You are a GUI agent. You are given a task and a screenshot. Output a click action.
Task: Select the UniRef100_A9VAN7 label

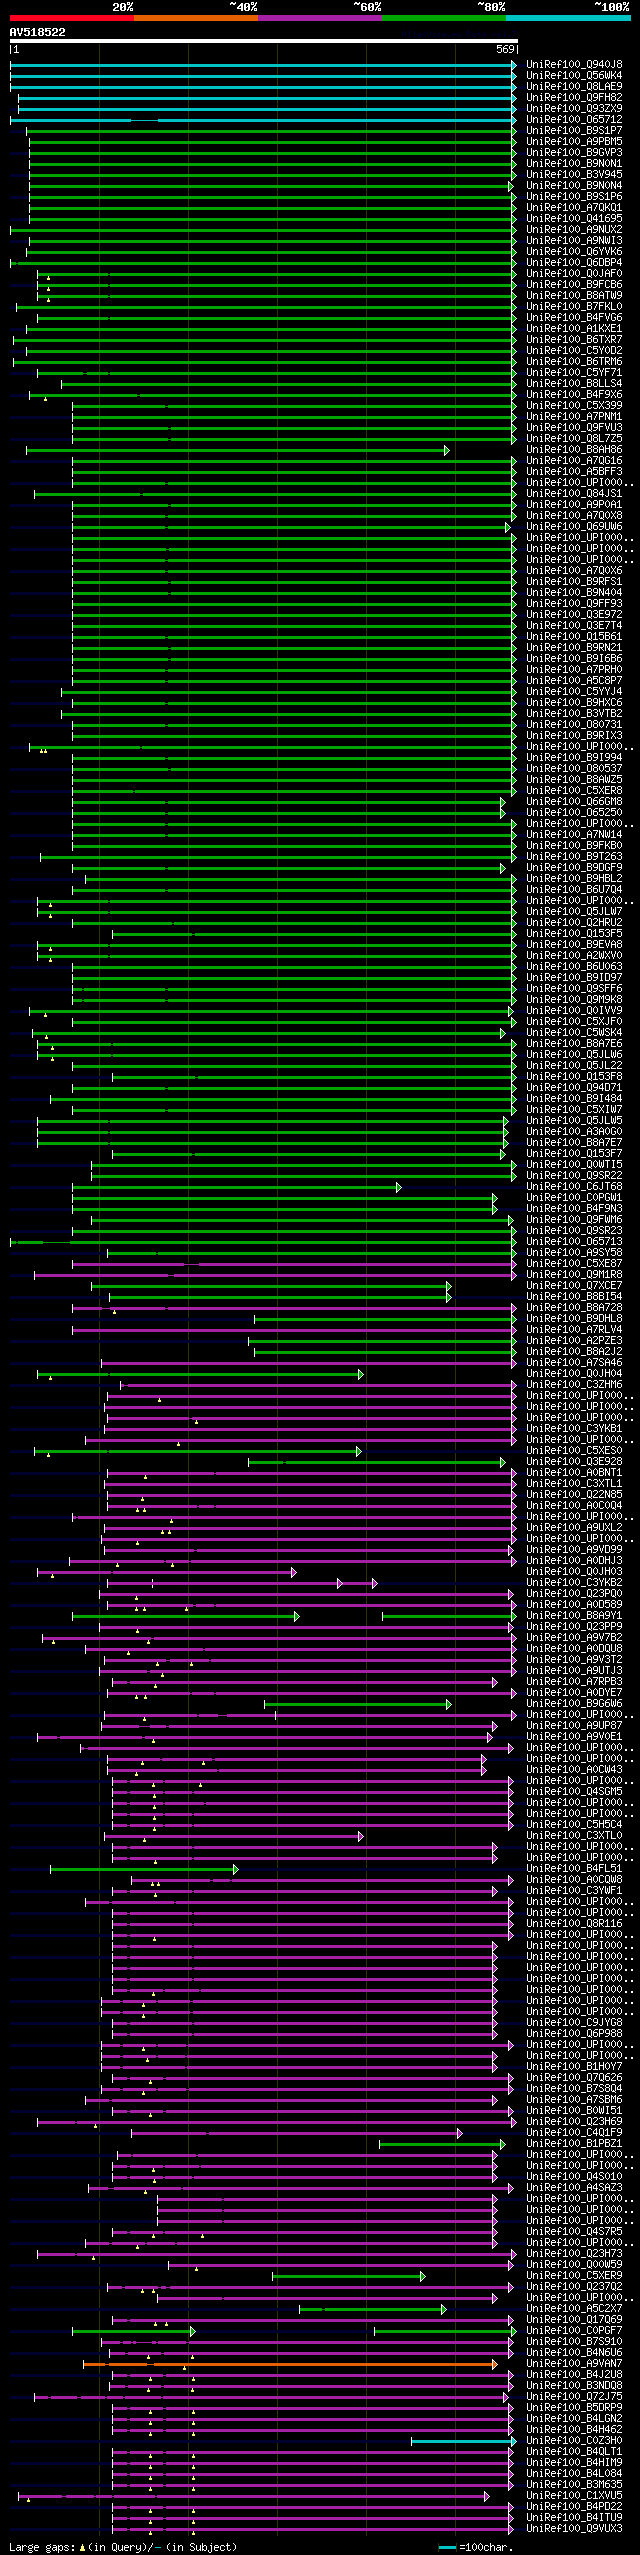(574, 2364)
